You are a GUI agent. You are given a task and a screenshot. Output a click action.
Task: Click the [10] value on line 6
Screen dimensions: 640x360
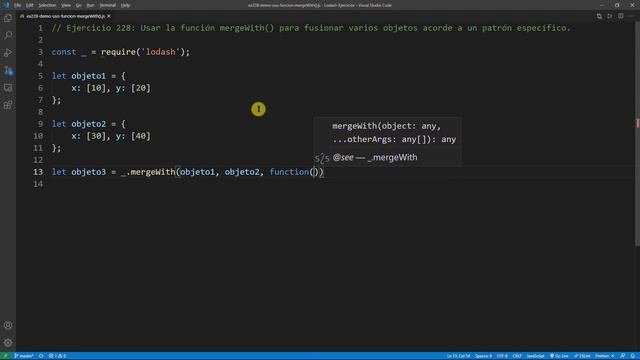[96, 88]
